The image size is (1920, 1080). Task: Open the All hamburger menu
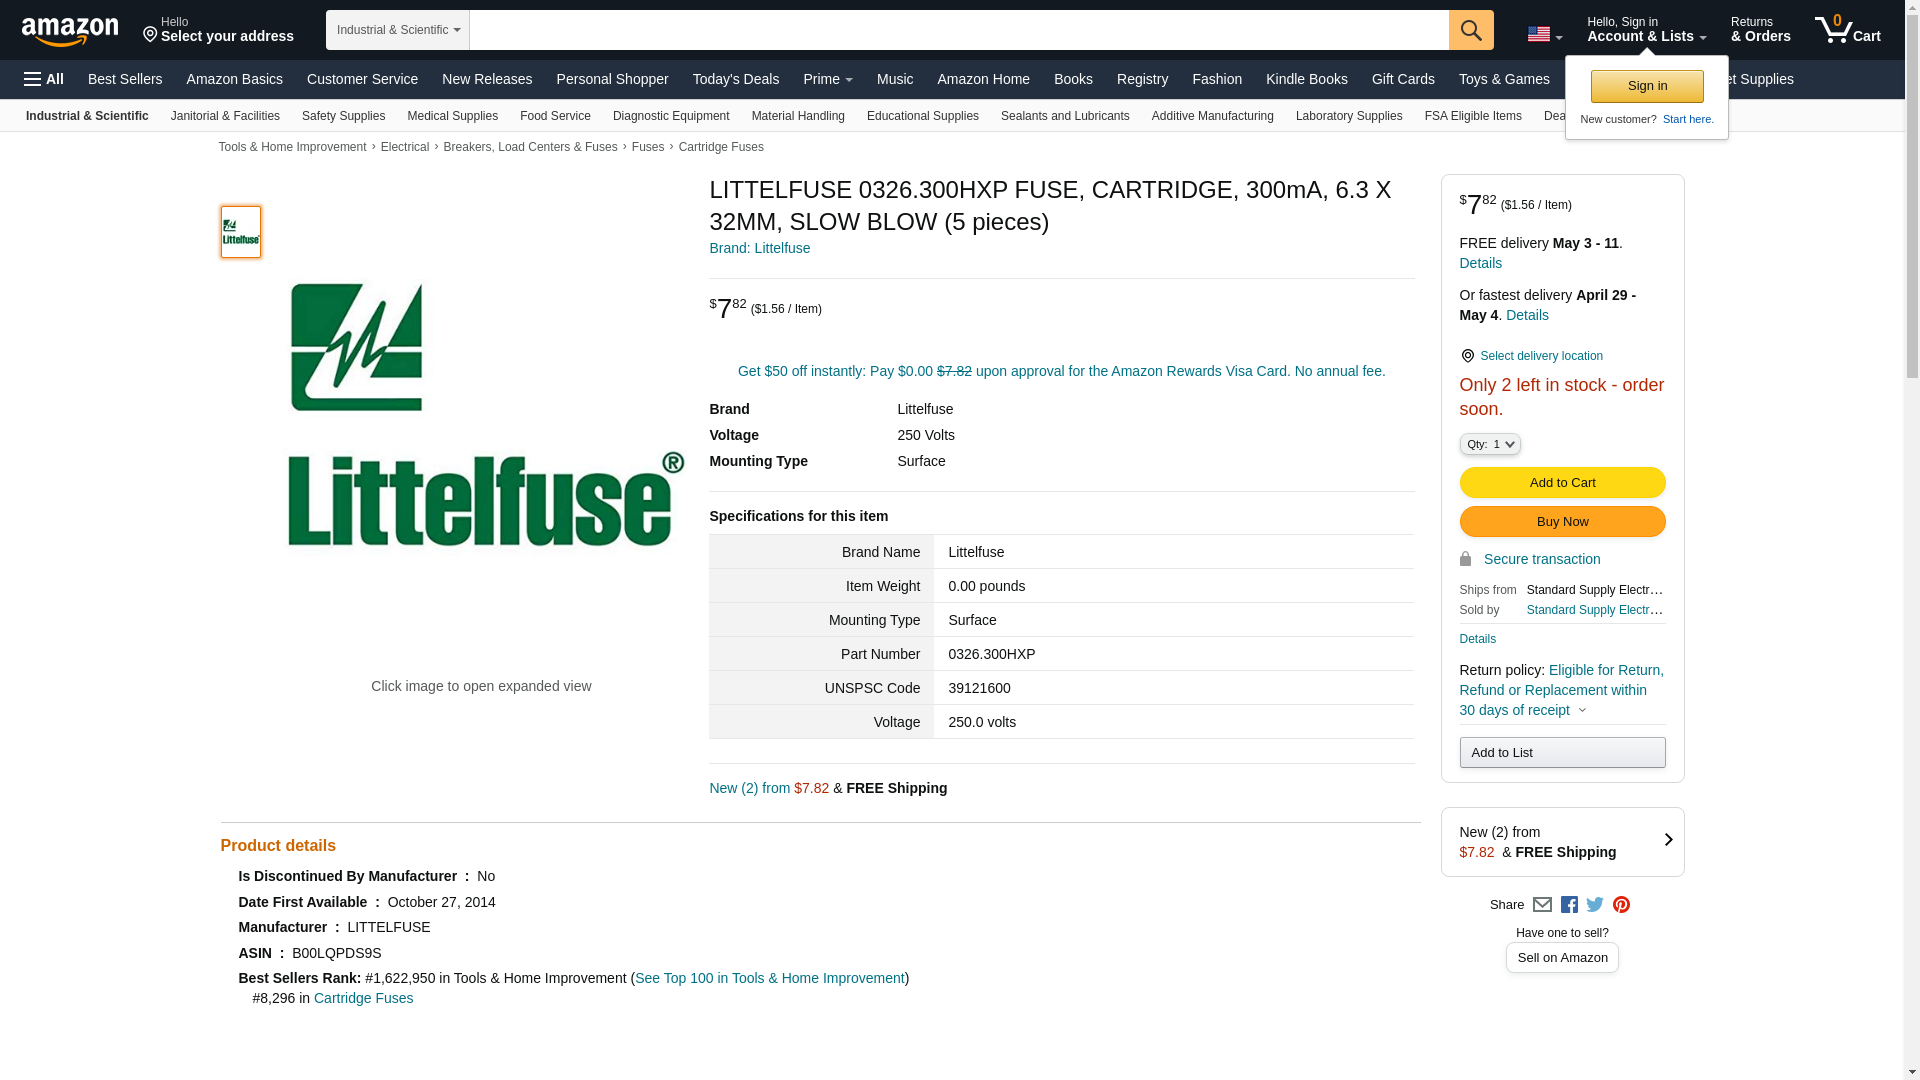(44, 79)
